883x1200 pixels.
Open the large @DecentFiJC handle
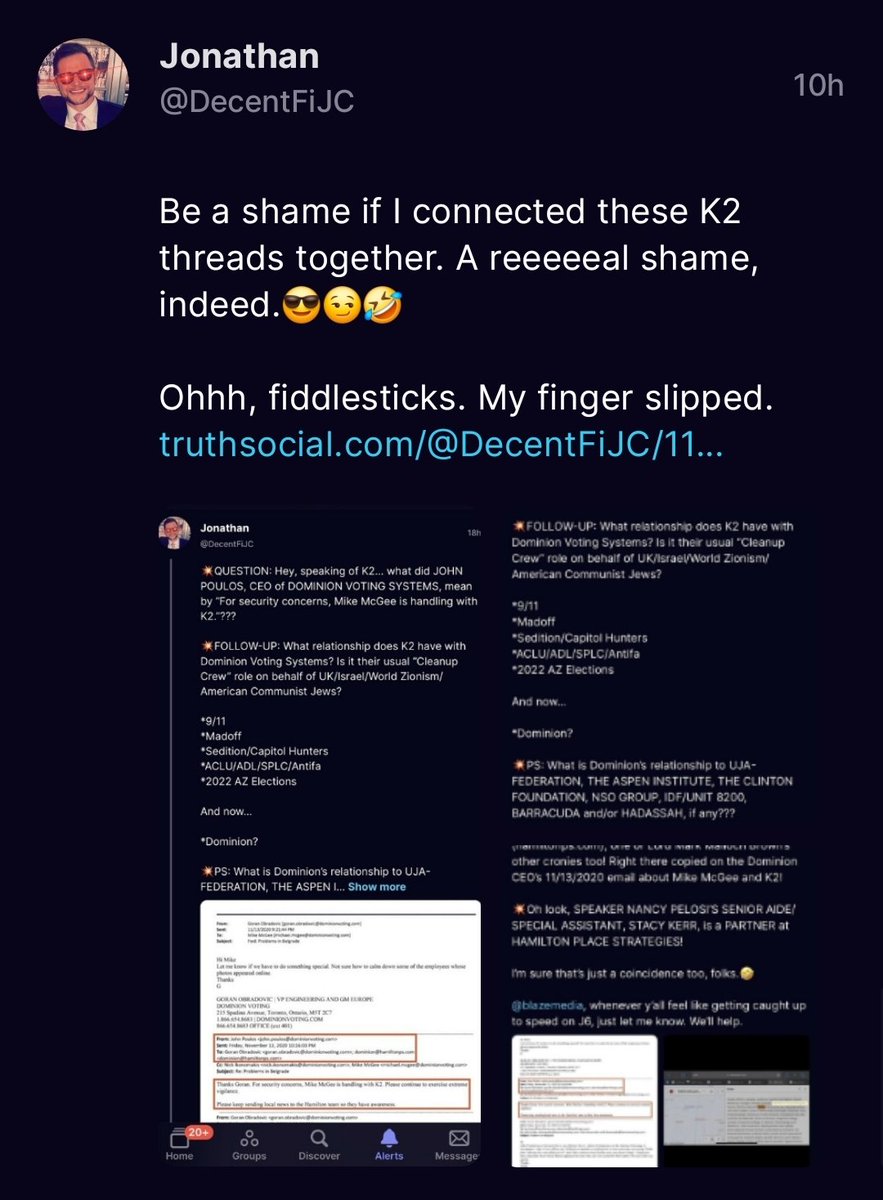257,101
